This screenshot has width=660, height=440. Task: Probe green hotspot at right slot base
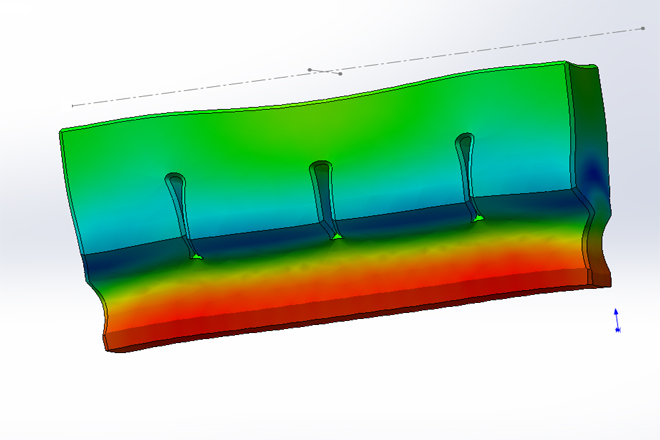(x=480, y=217)
